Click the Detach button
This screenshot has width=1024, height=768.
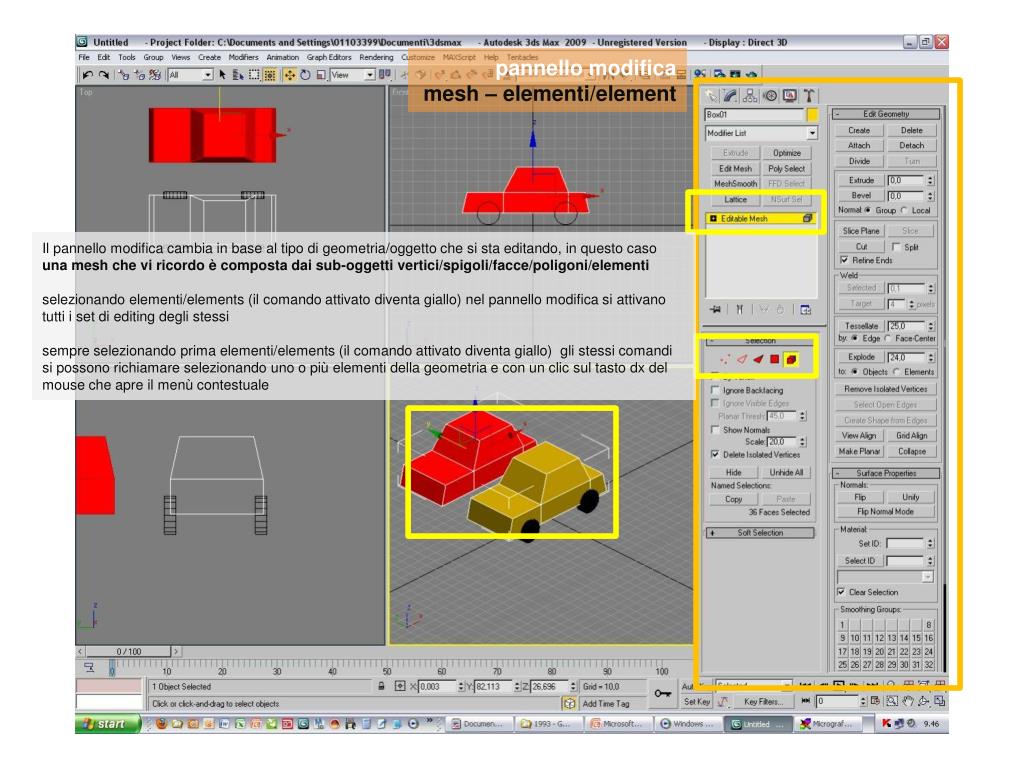pyautogui.click(x=912, y=146)
